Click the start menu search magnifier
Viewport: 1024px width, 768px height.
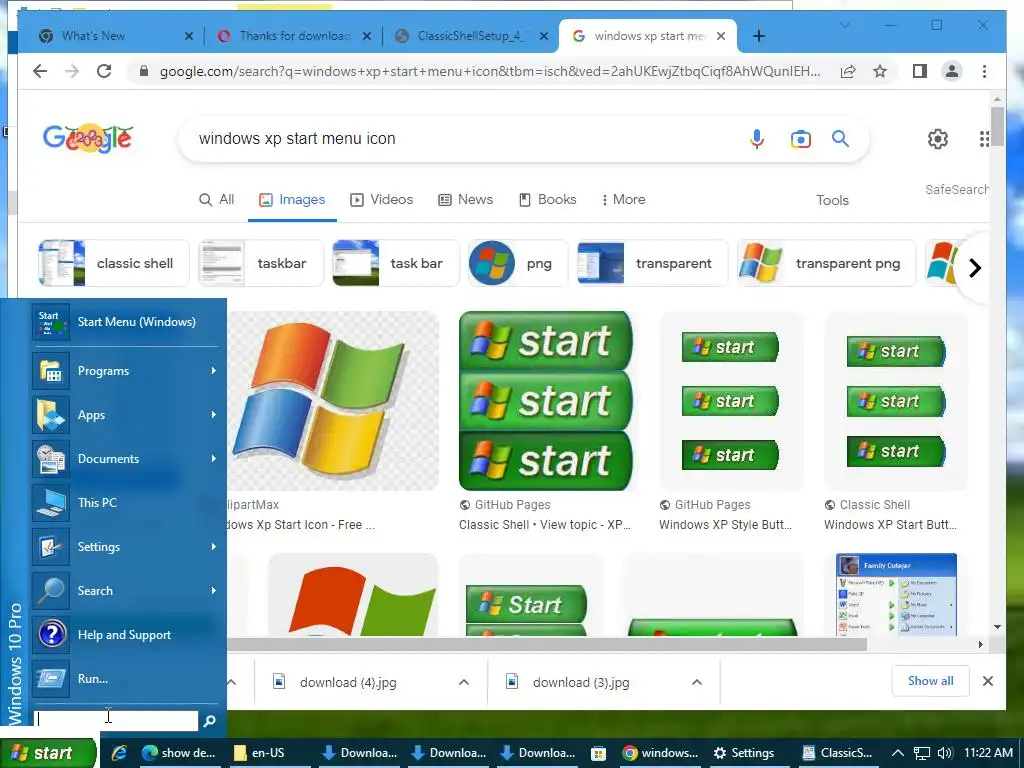(210, 720)
